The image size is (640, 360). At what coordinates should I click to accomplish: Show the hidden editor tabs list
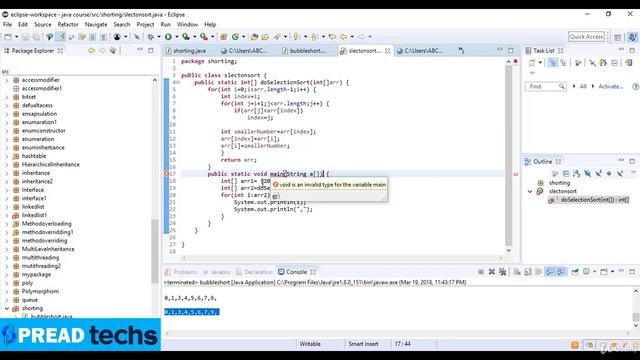[461, 50]
